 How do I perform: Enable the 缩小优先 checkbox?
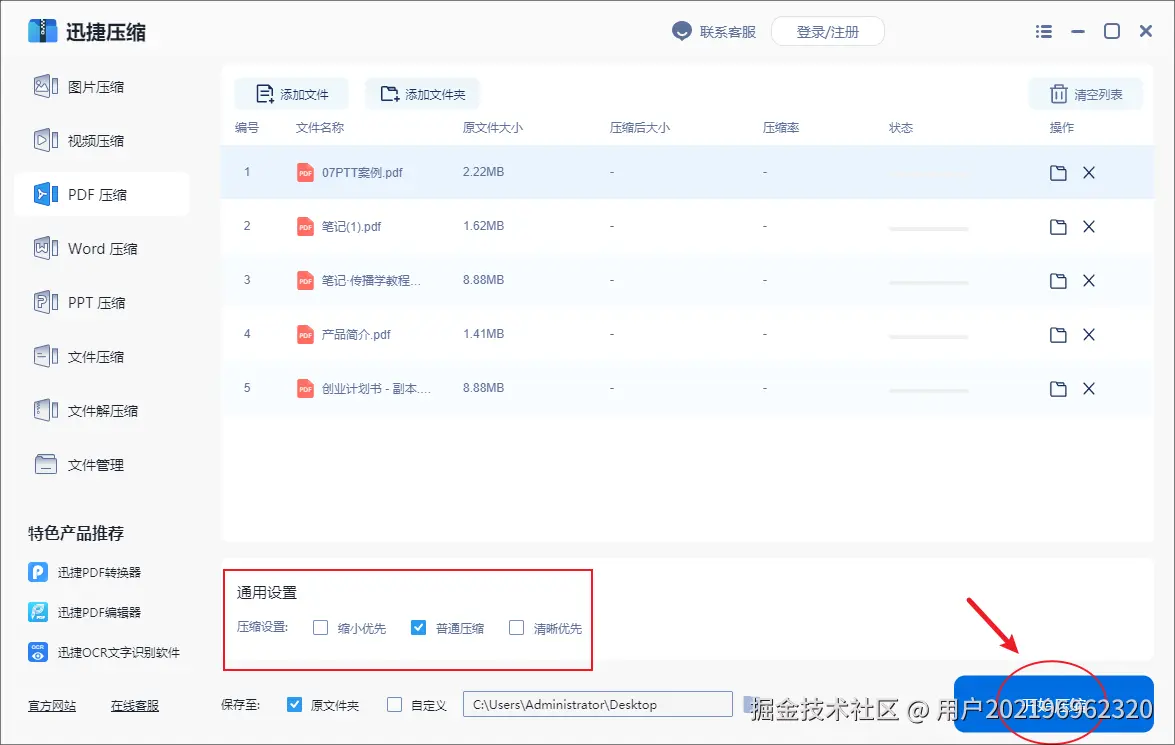[321, 627]
